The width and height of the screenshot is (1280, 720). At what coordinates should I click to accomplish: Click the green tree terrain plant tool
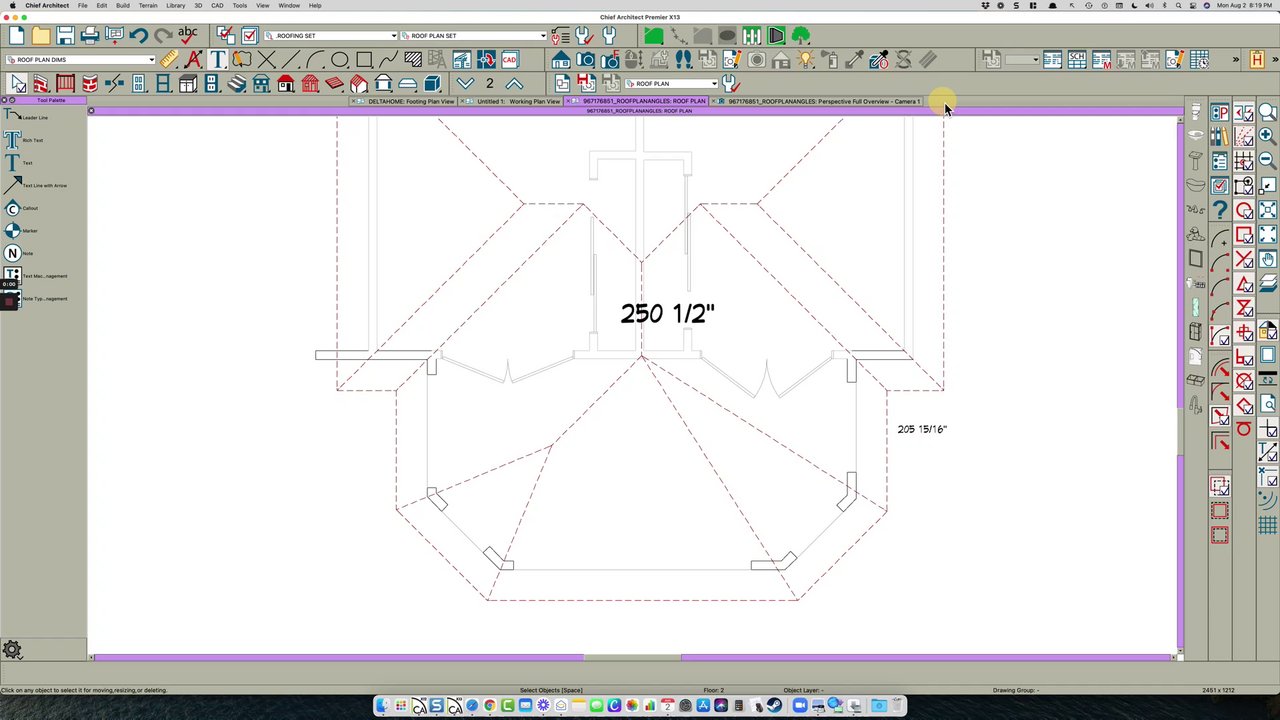pos(801,36)
